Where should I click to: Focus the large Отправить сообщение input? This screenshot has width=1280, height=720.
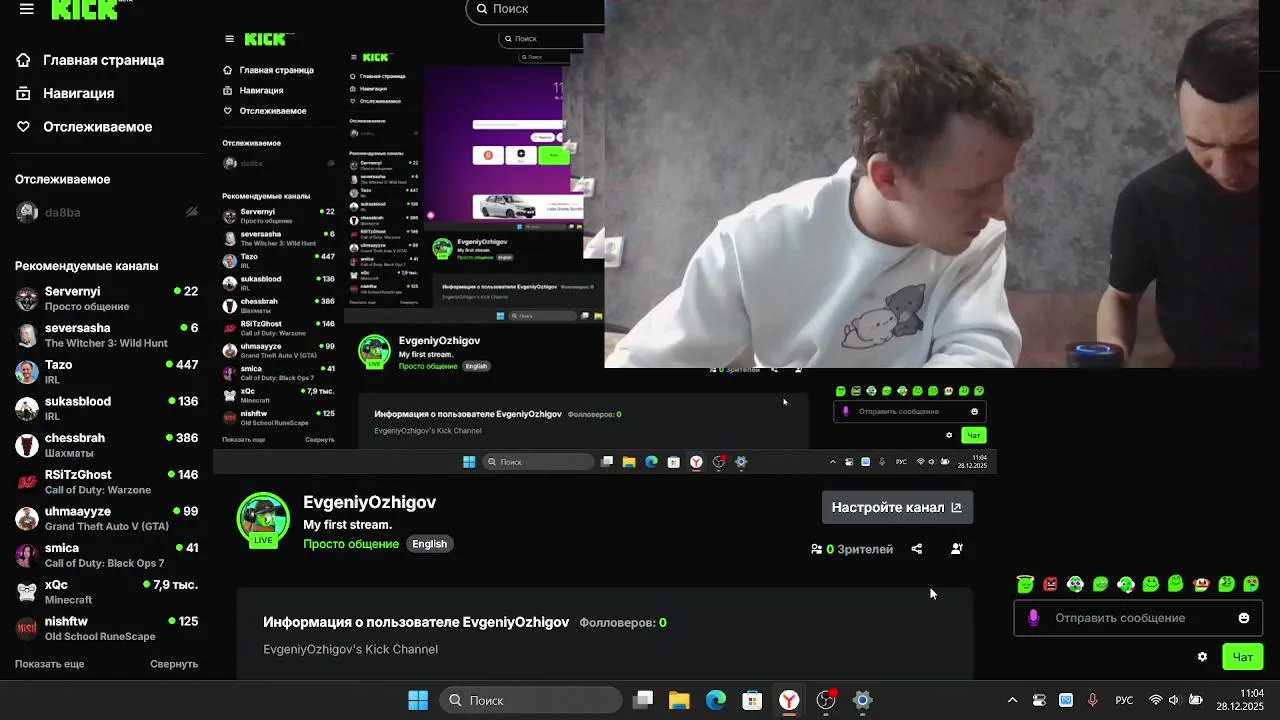pos(1138,618)
